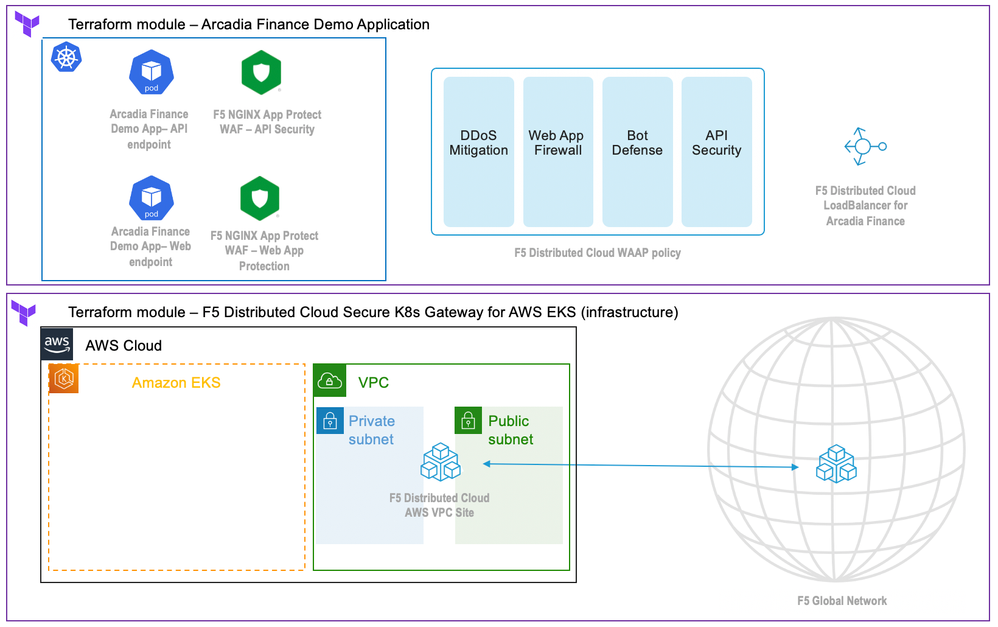The image size is (998, 627).
Task: Click the 'F5 Distributed Cloud AWS VPC Site' label
Action: pyautogui.click(x=439, y=505)
